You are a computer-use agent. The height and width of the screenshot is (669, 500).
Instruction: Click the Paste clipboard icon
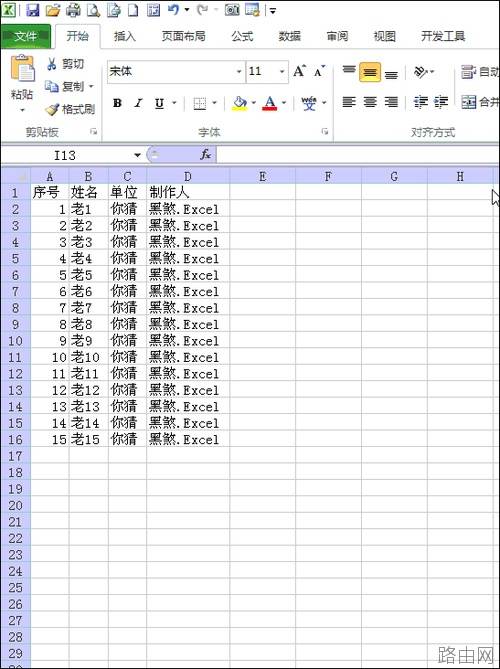pyautogui.click(x=23, y=68)
